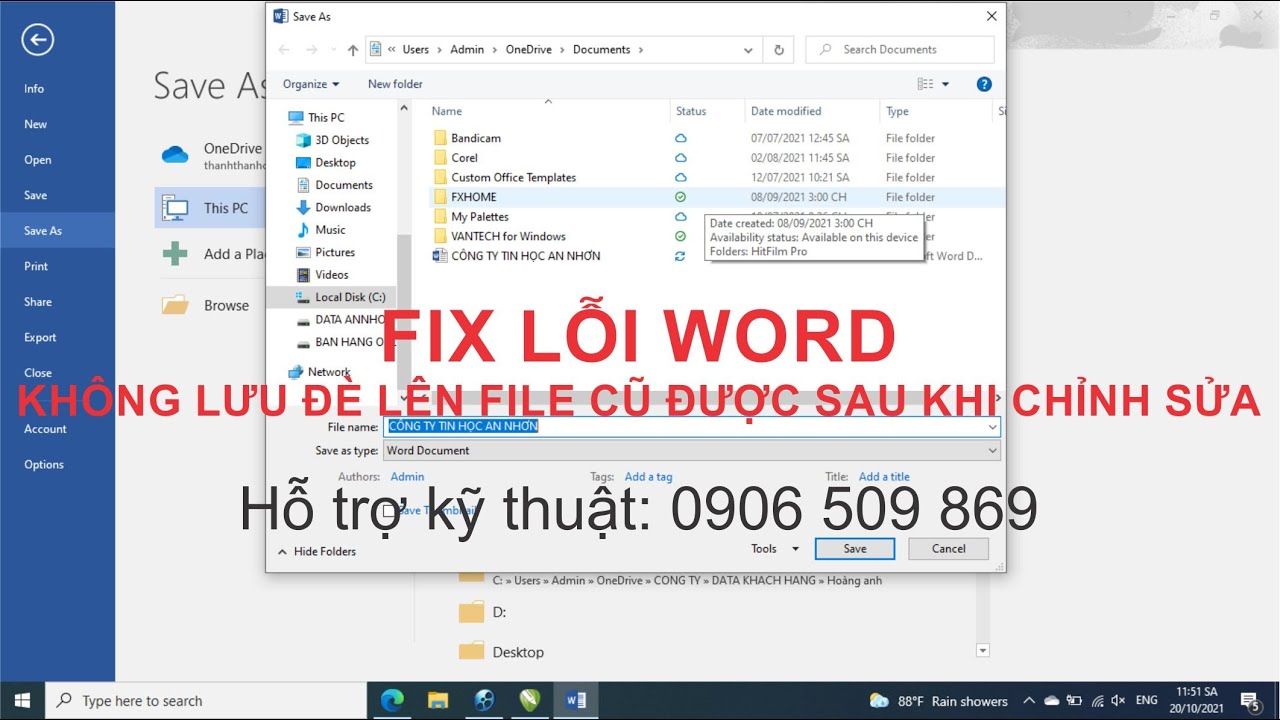This screenshot has width=1280, height=720.
Task: Open the Bandicam folder icon
Action: point(440,138)
